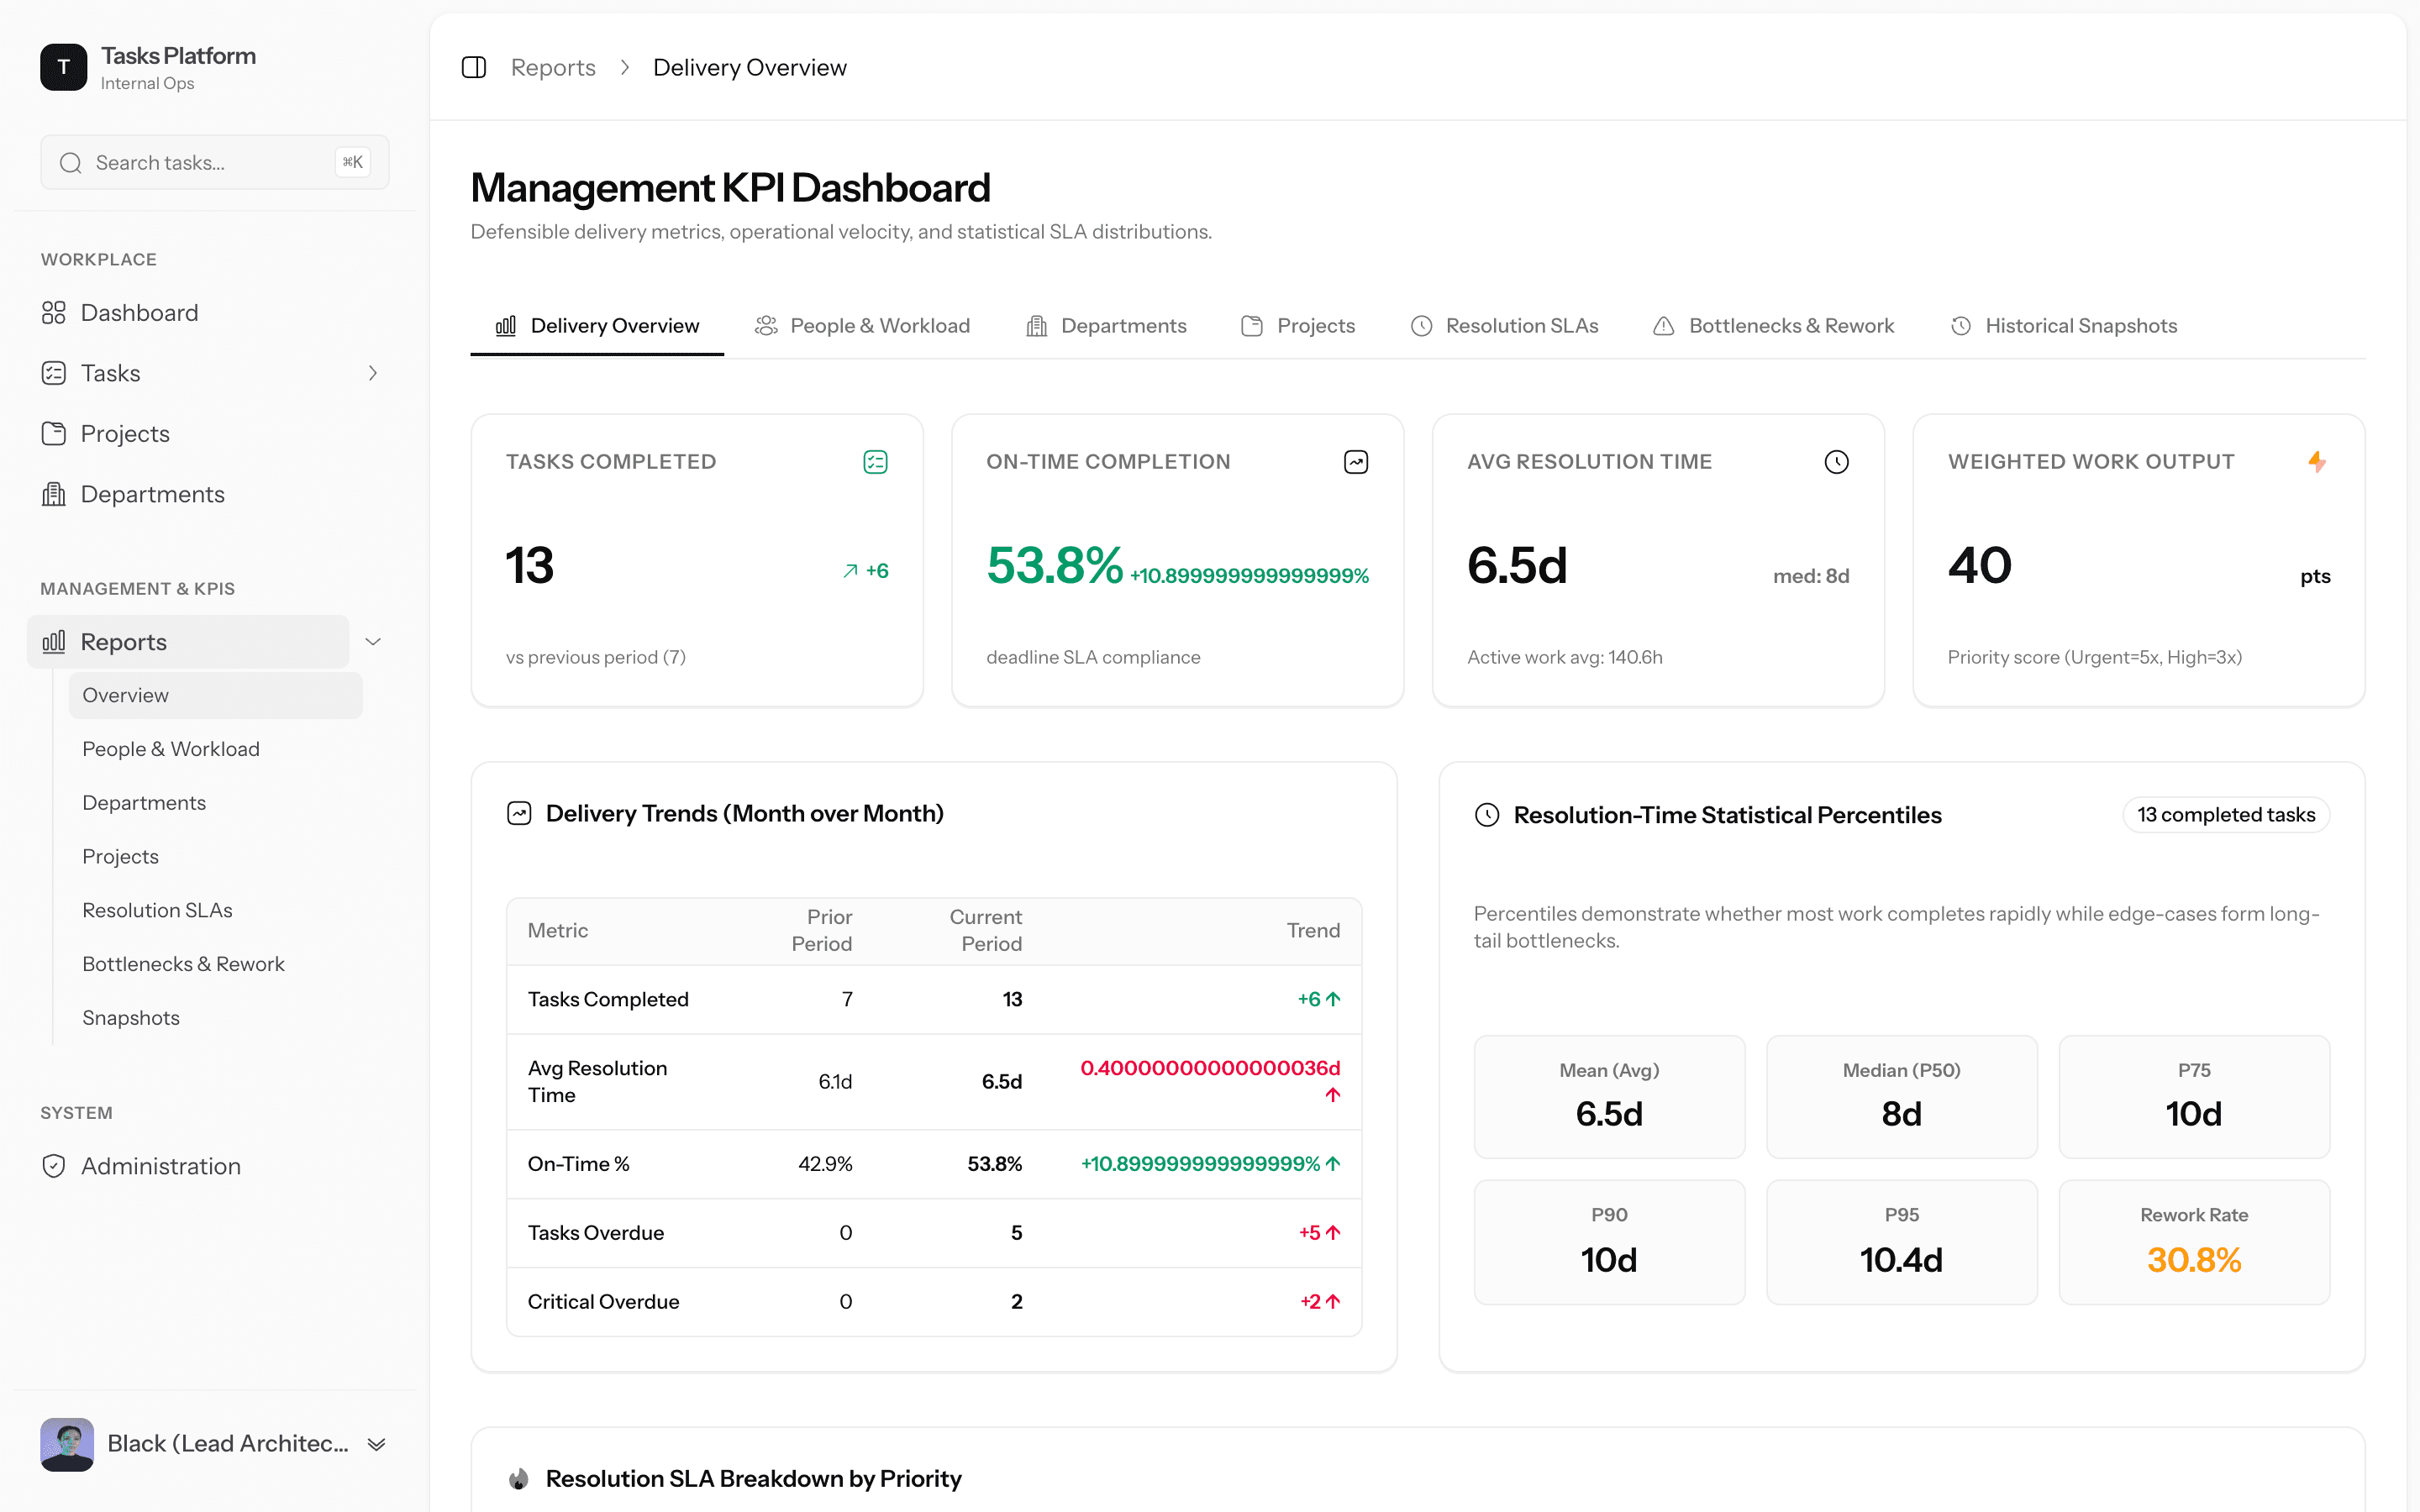
Task: Click the 13 completed tasks badge
Action: [x=2226, y=815]
